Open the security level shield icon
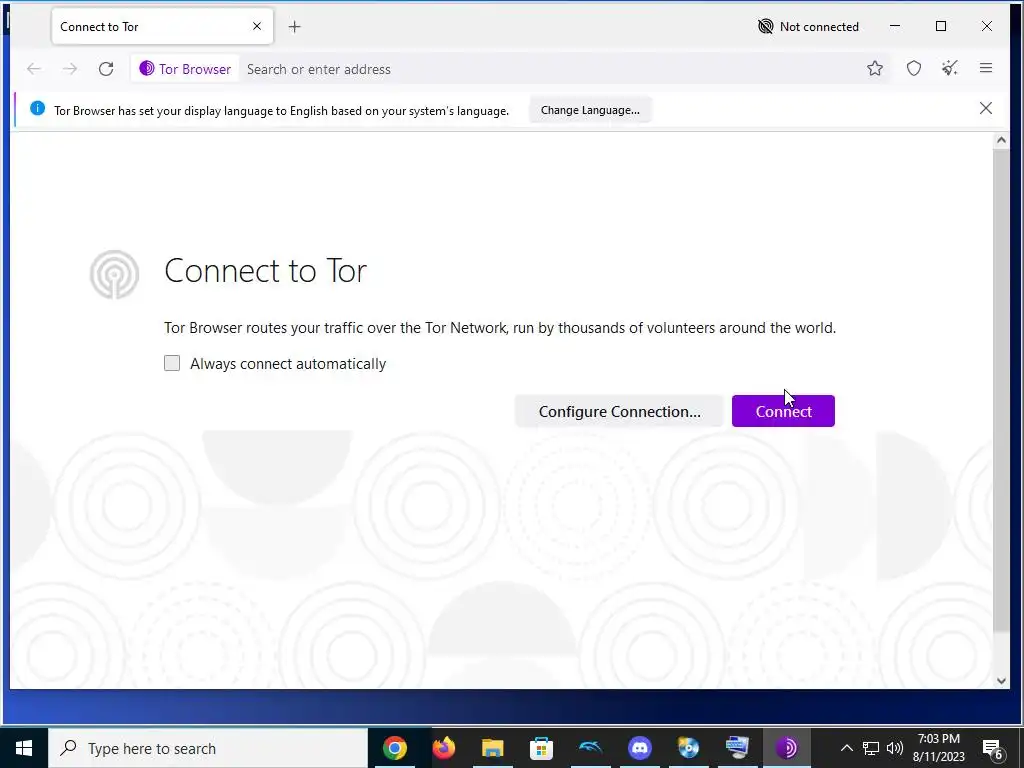The width and height of the screenshot is (1024, 768). point(914,68)
